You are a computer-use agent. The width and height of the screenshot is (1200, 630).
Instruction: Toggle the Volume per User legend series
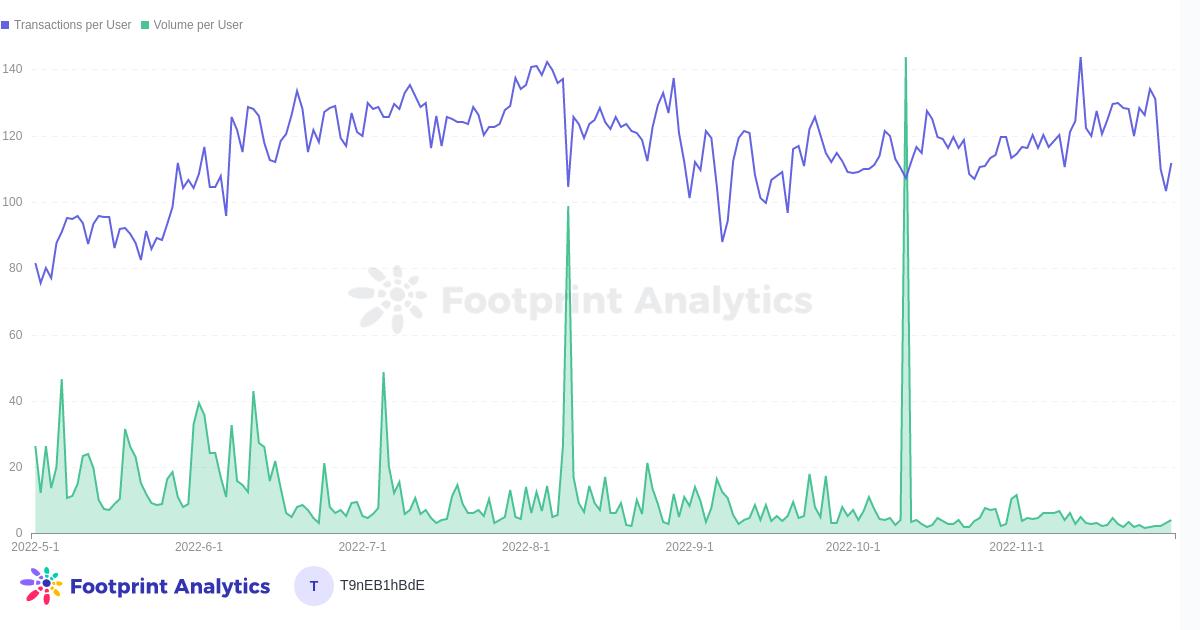tap(198, 25)
